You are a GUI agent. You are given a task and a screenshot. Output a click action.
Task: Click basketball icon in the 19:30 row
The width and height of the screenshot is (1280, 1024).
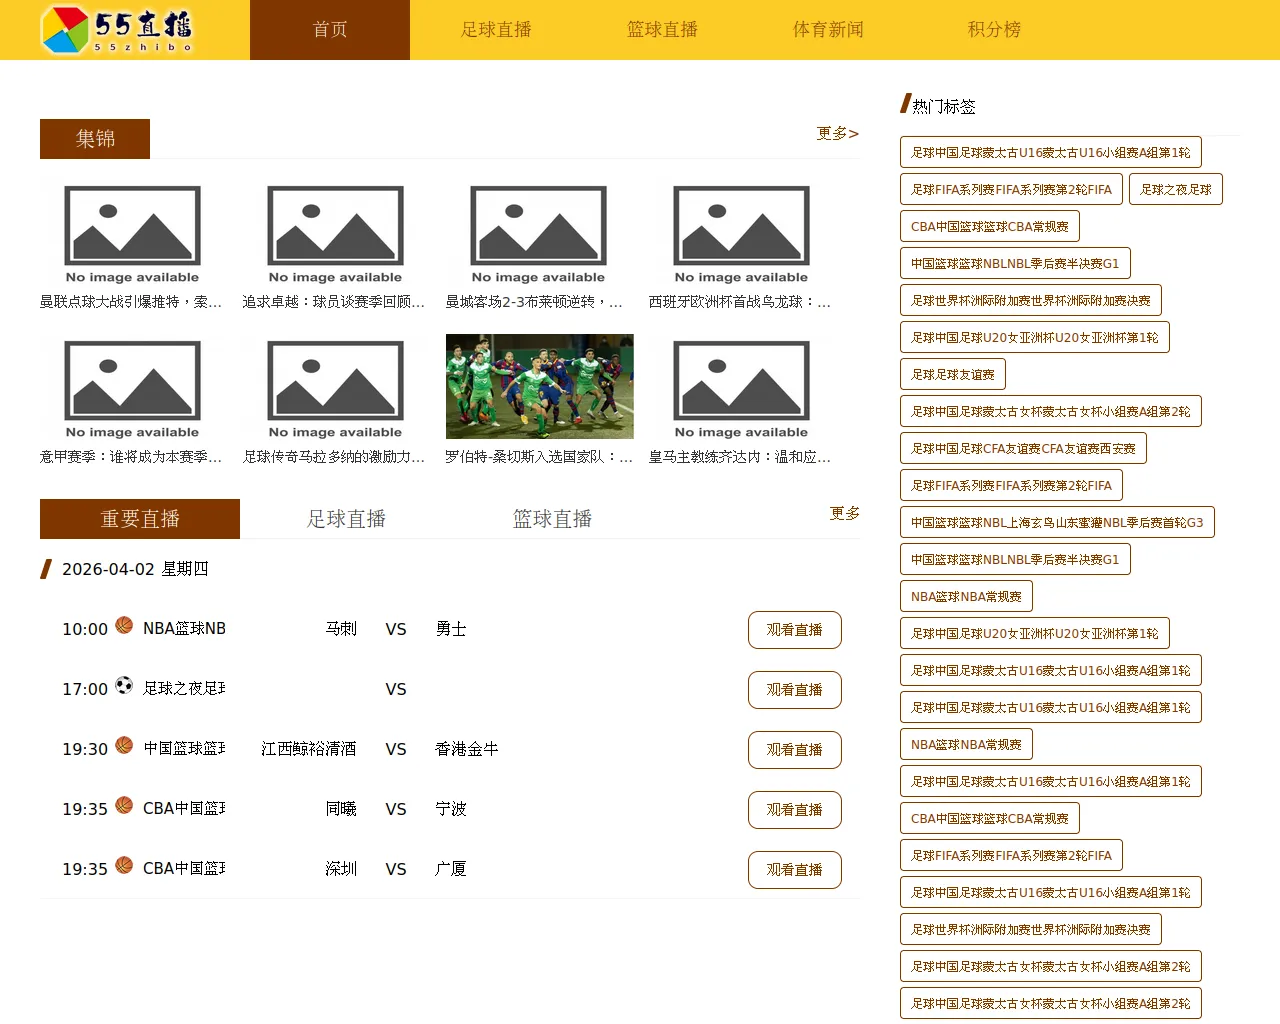(124, 745)
